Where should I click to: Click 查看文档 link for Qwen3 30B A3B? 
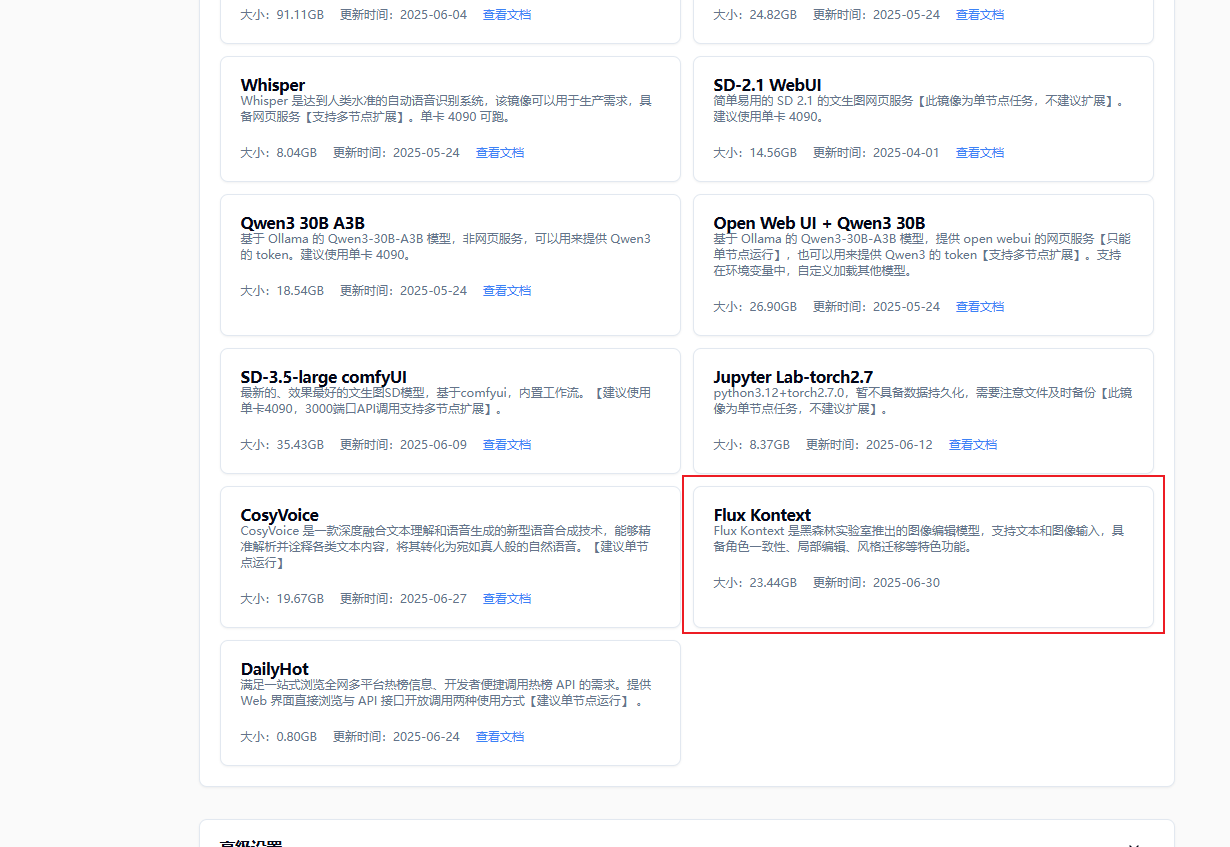pyautogui.click(x=506, y=291)
